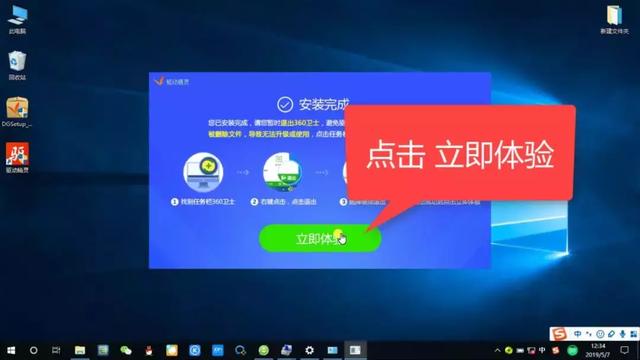
Task: Open the Sogou toolbar grid toolbox
Action: [633, 334]
